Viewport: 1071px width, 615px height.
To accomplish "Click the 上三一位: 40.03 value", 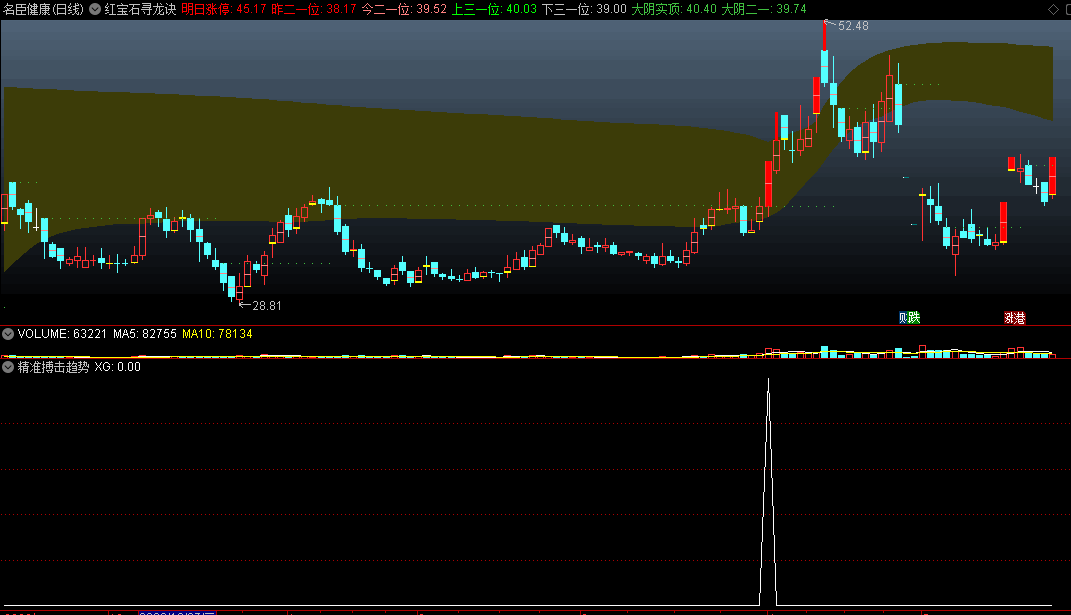I will coord(494,9).
